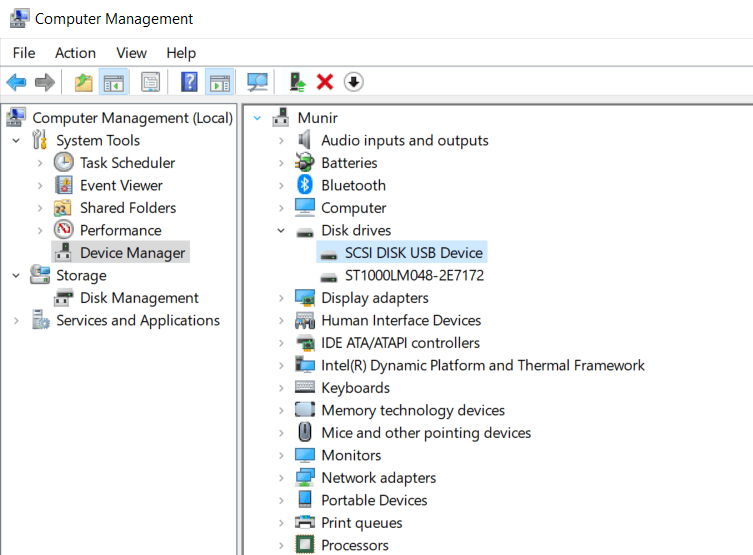753x555 pixels.
Task: Click the red X Uninstall device icon
Action: pyautogui.click(x=325, y=82)
